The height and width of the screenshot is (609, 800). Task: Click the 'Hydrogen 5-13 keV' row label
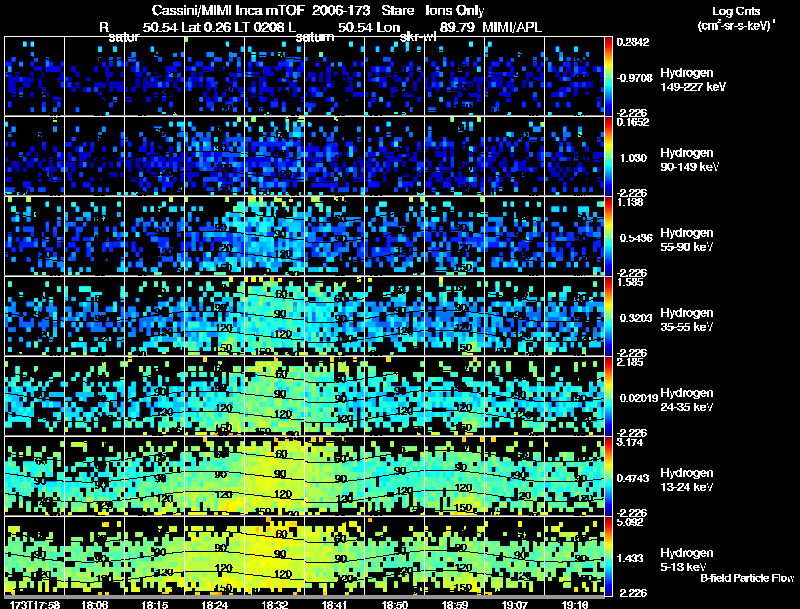click(x=687, y=560)
